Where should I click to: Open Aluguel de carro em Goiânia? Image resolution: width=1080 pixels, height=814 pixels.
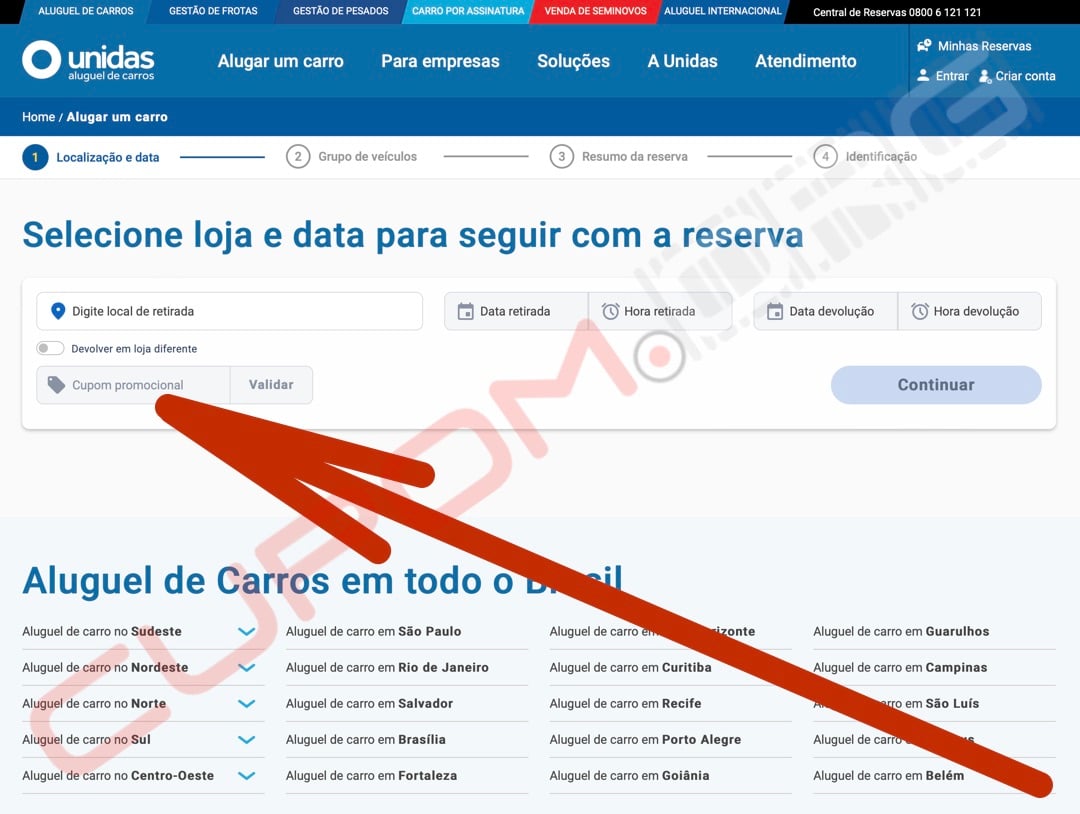[x=630, y=775]
